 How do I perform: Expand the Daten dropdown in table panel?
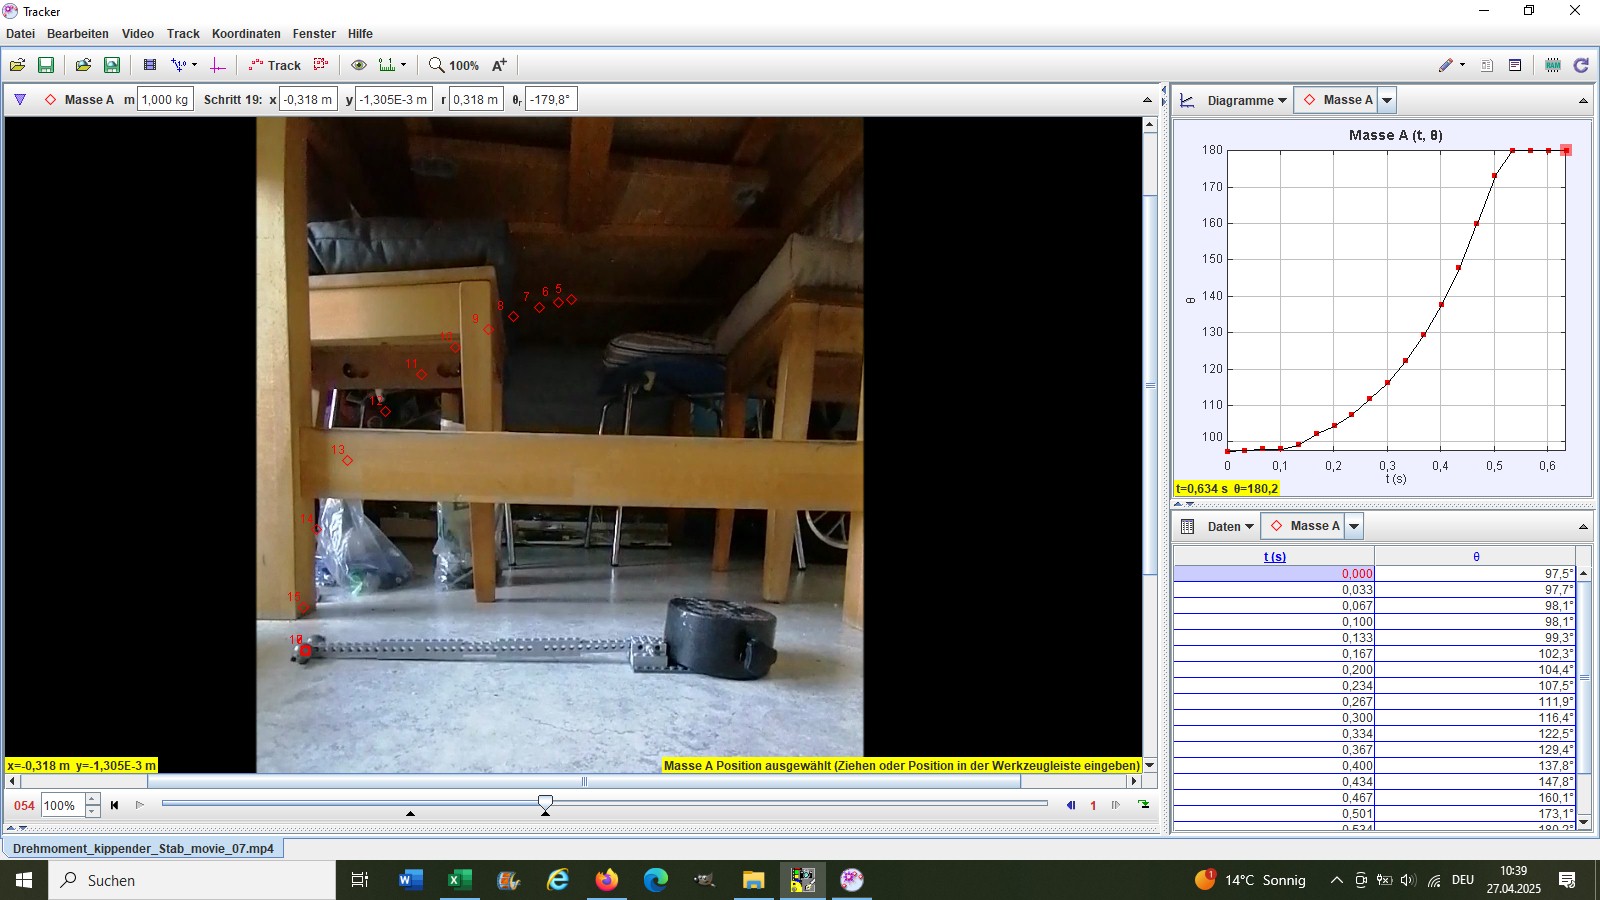[1229, 526]
